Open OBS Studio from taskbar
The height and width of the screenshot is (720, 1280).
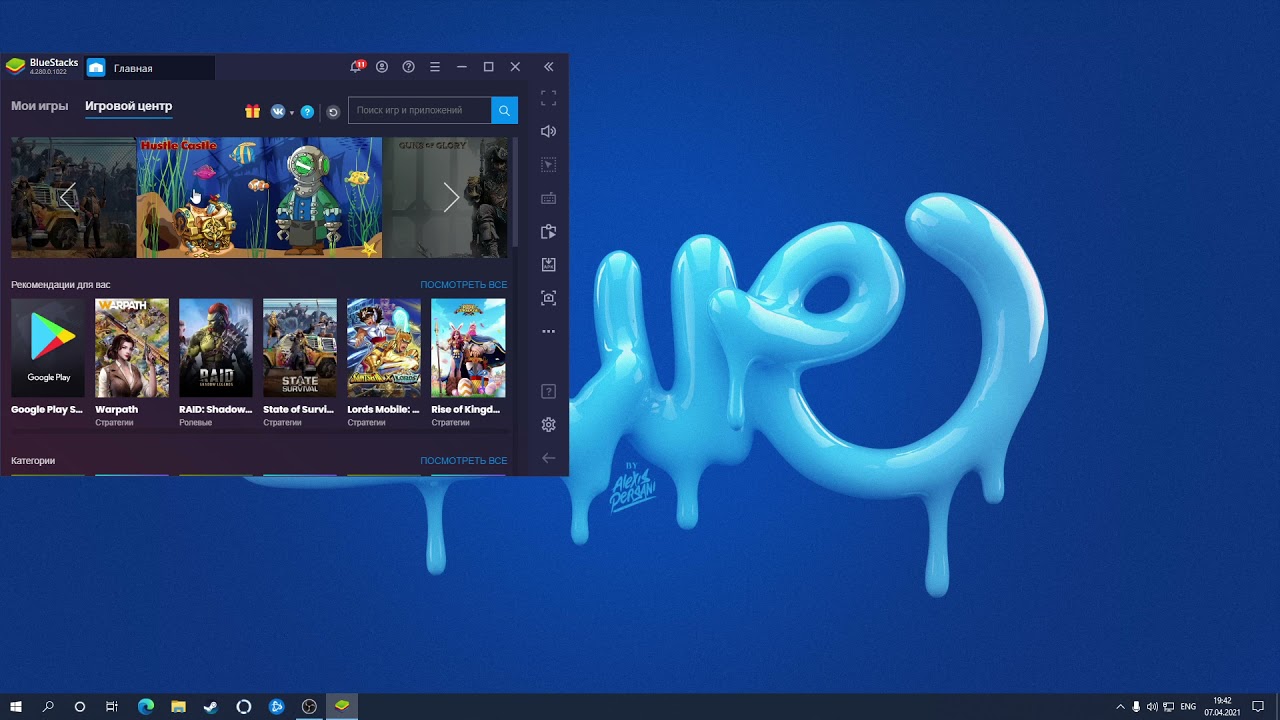pyautogui.click(x=309, y=706)
